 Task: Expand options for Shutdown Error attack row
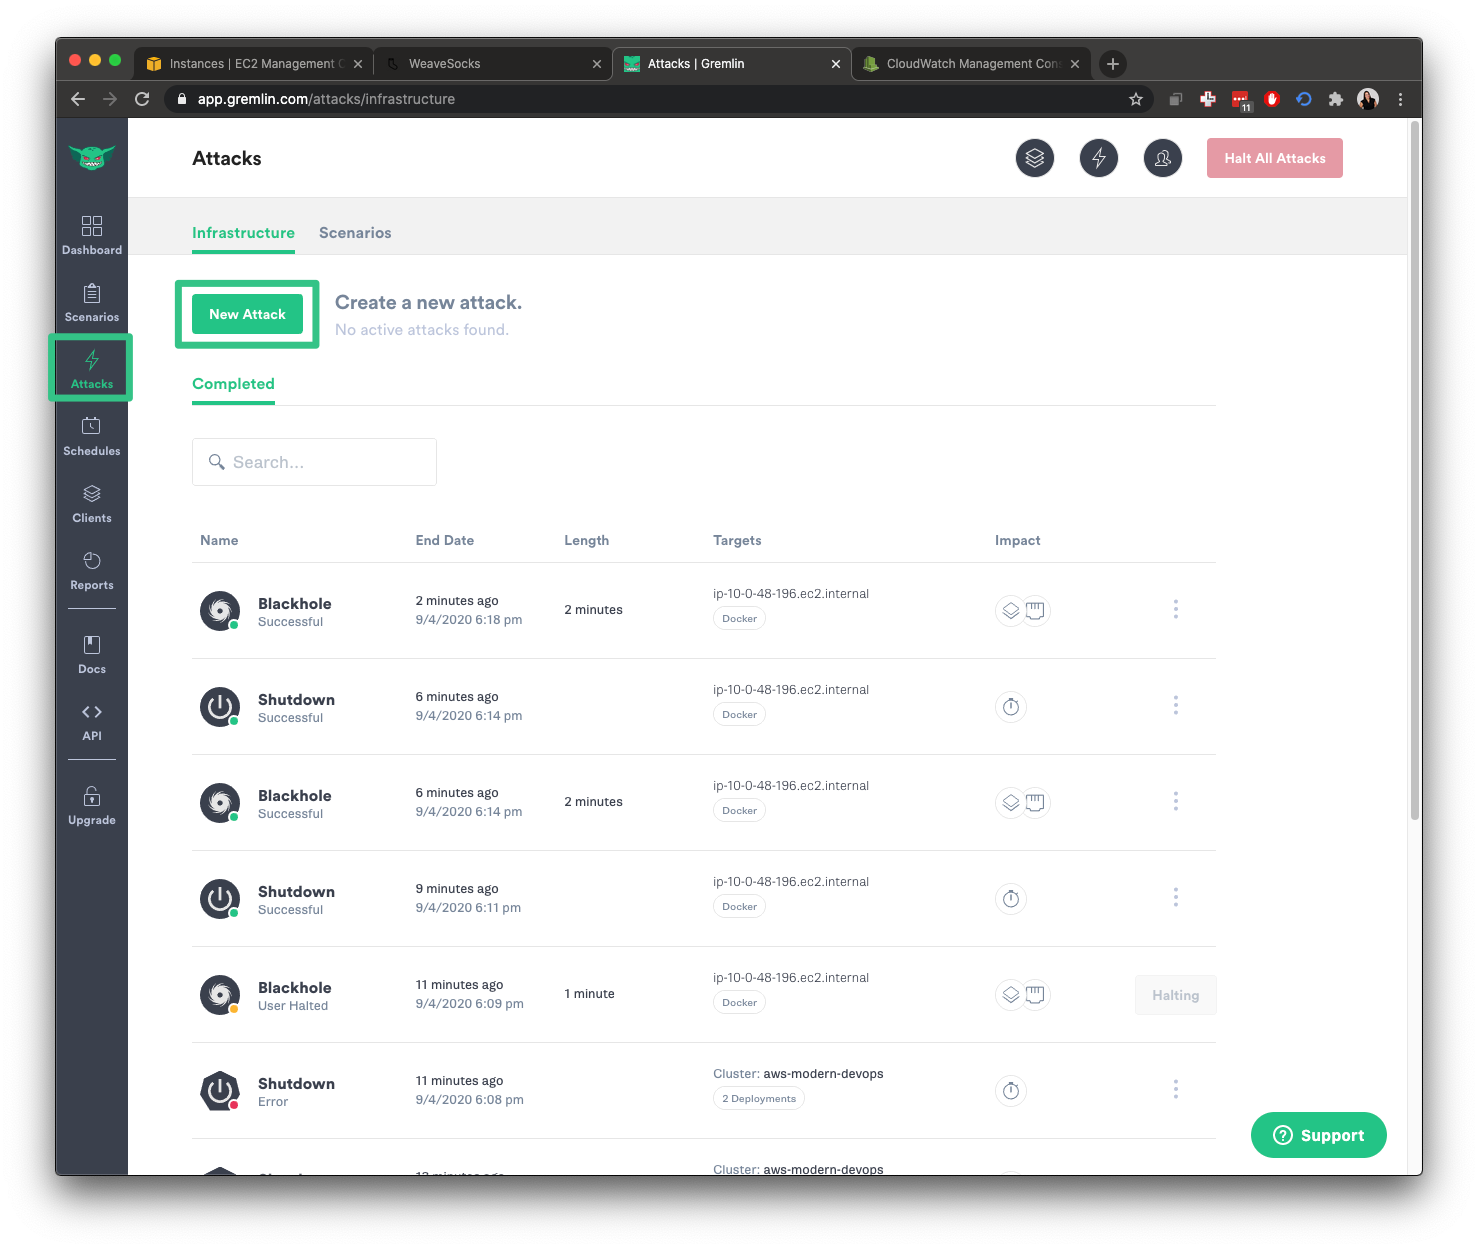(x=1175, y=1089)
